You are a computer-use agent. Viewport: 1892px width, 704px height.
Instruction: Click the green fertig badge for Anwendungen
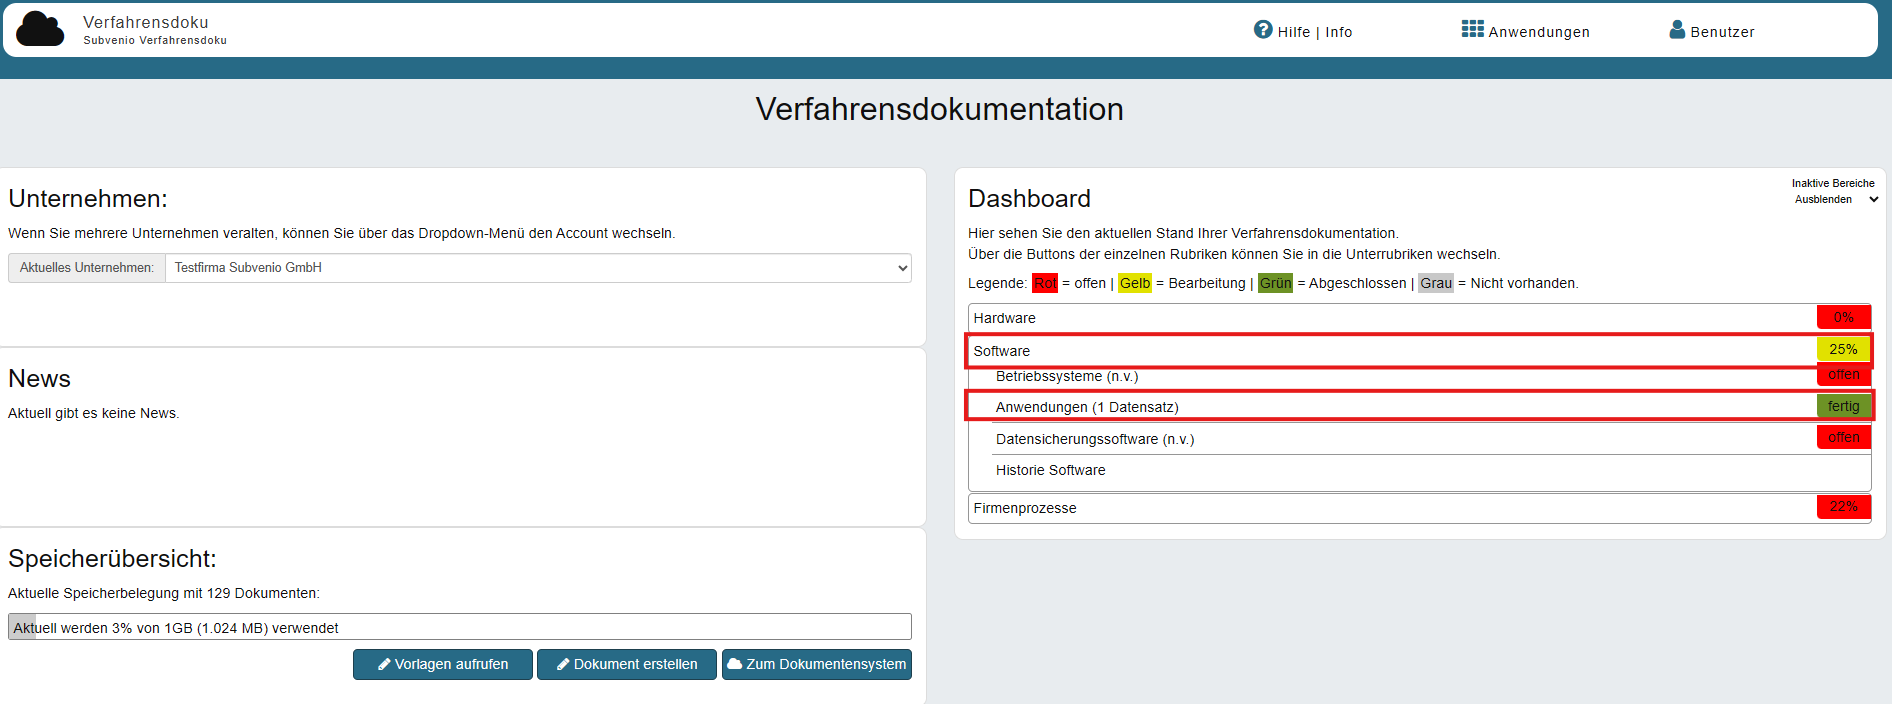1844,406
